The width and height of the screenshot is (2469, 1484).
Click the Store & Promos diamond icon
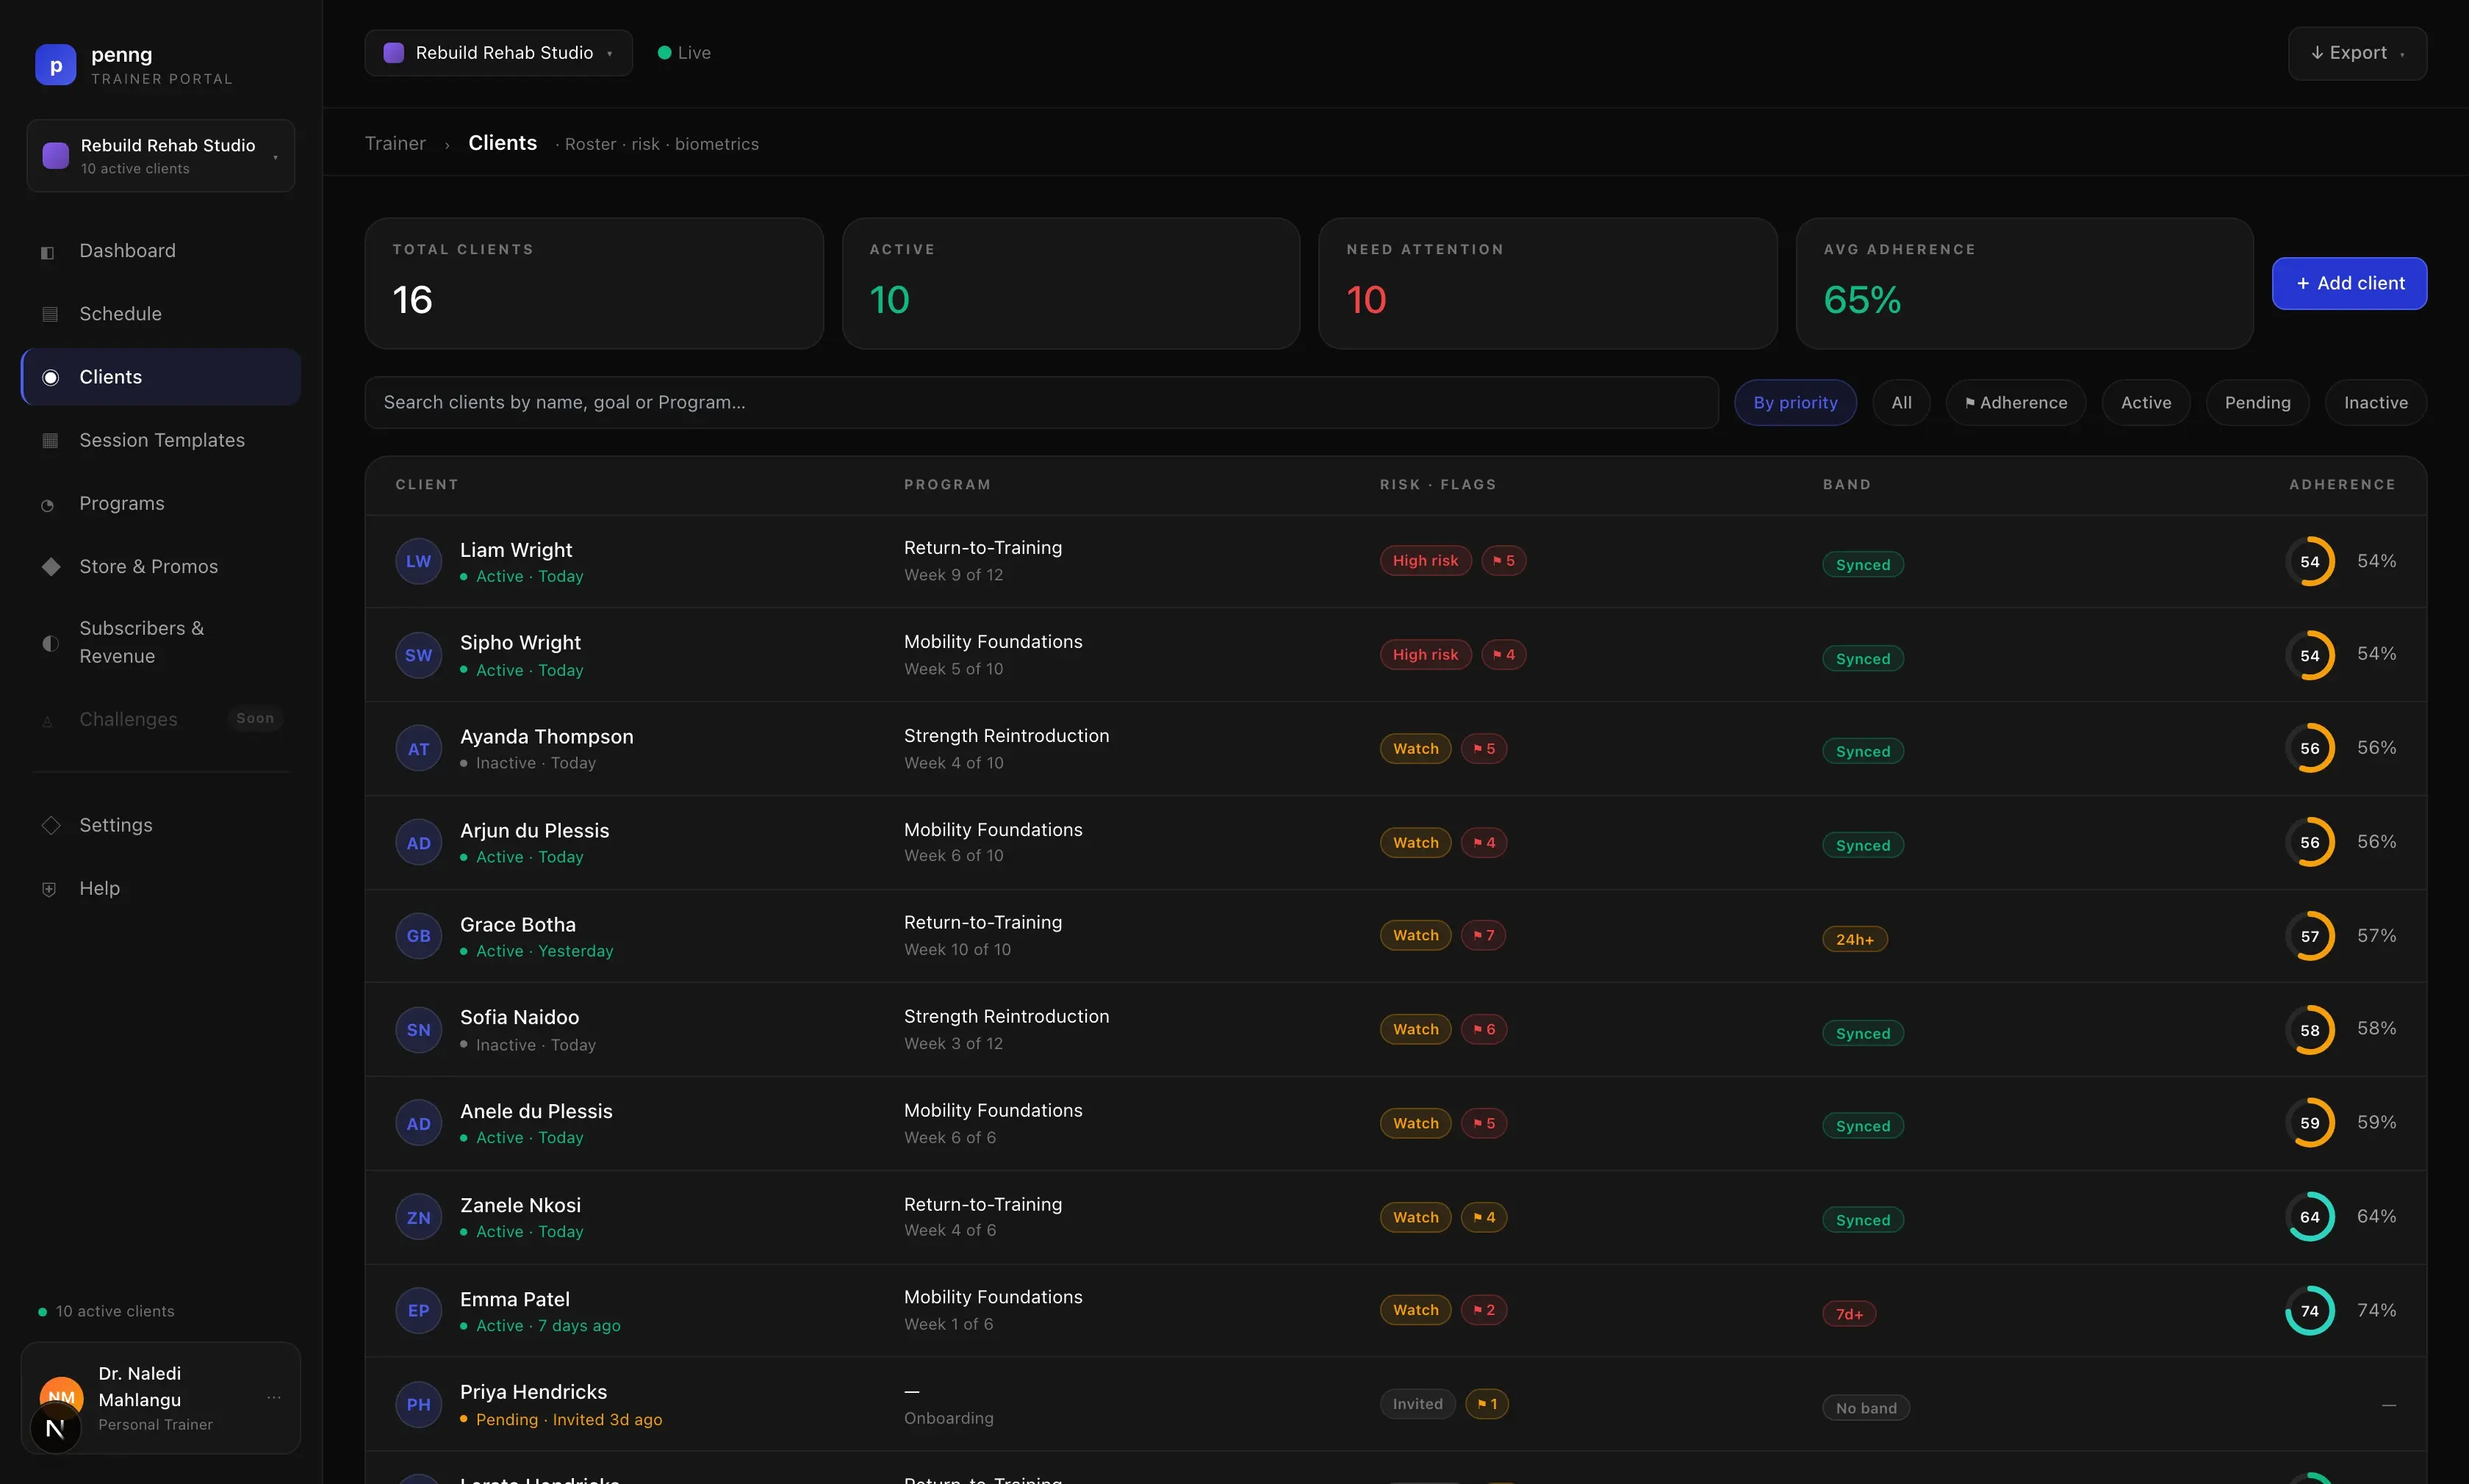51,567
